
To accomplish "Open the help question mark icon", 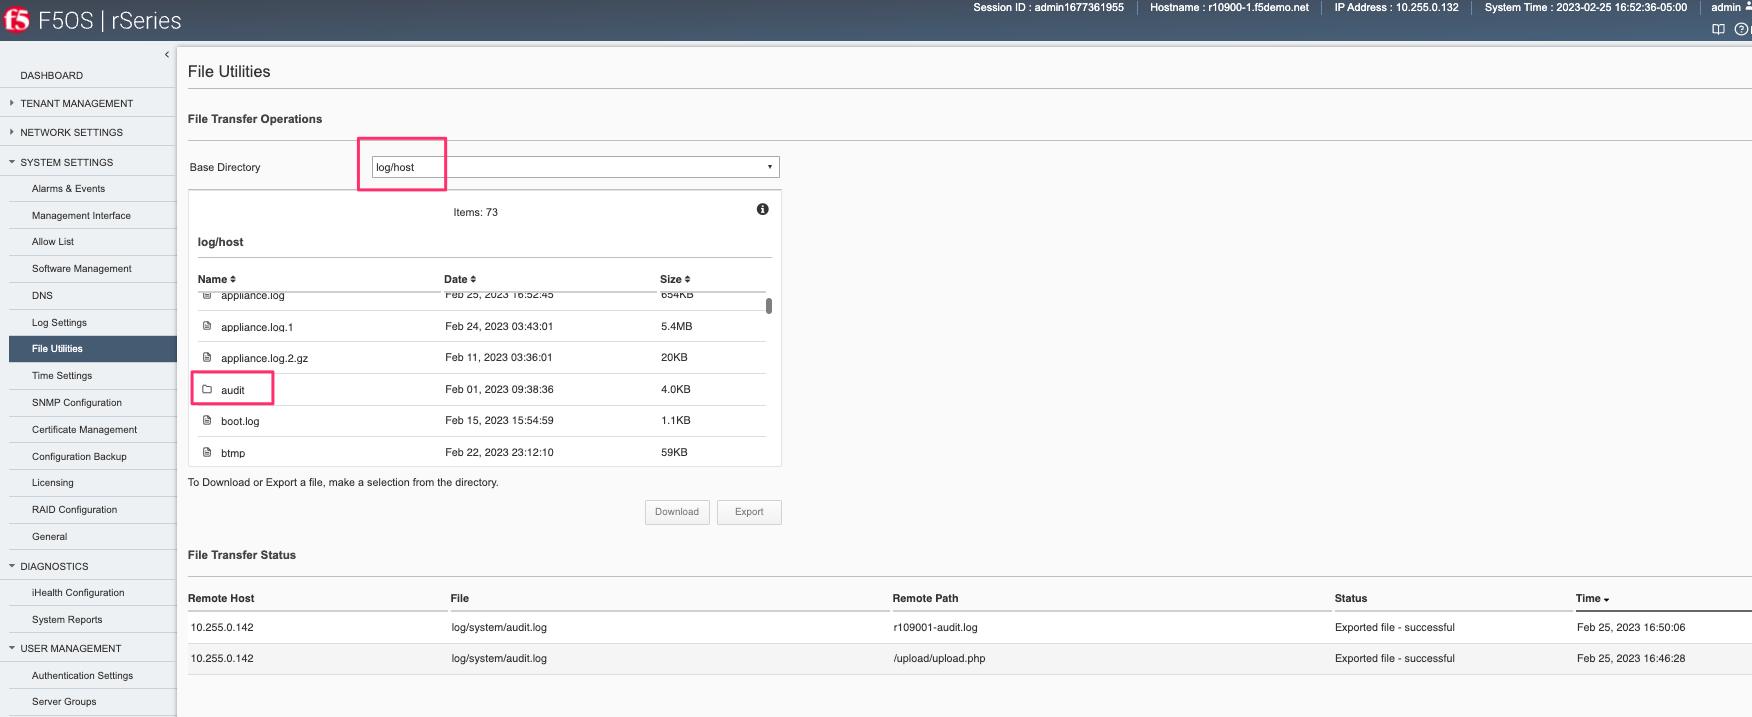I will pos(1741,29).
